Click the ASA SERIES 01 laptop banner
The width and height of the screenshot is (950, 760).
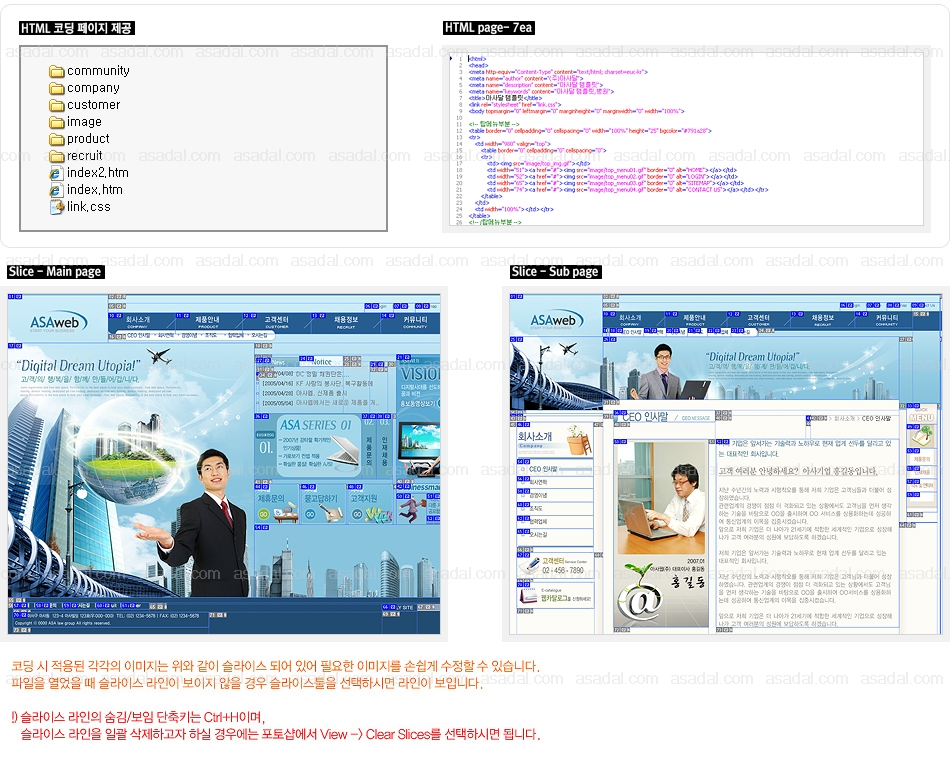317,445
